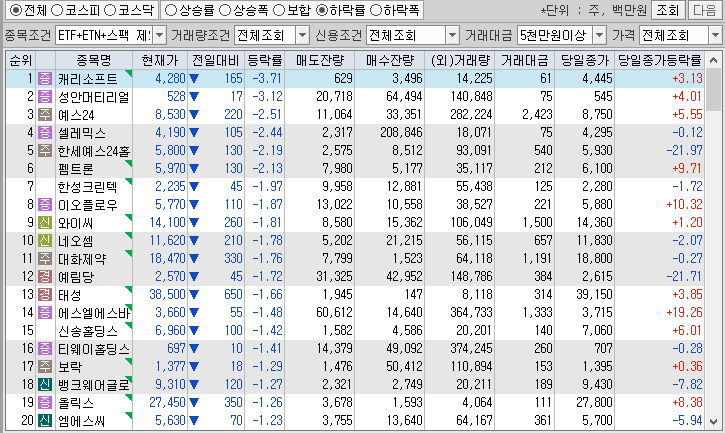Image resolution: width=725 pixels, height=433 pixels.
Task: Click the 다음 next button
Action: pyautogui.click(x=704, y=10)
